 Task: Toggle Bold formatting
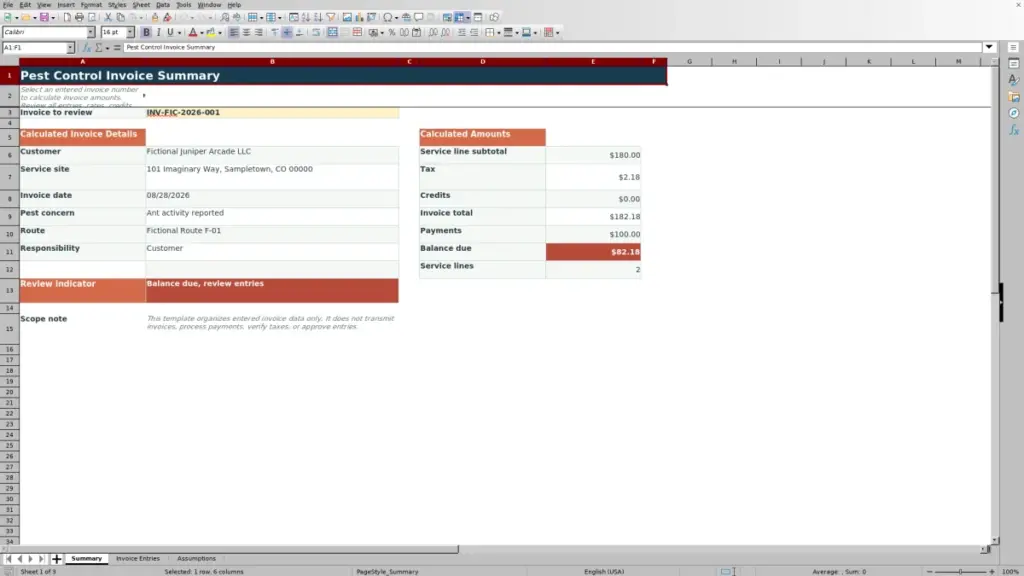pyautogui.click(x=146, y=33)
